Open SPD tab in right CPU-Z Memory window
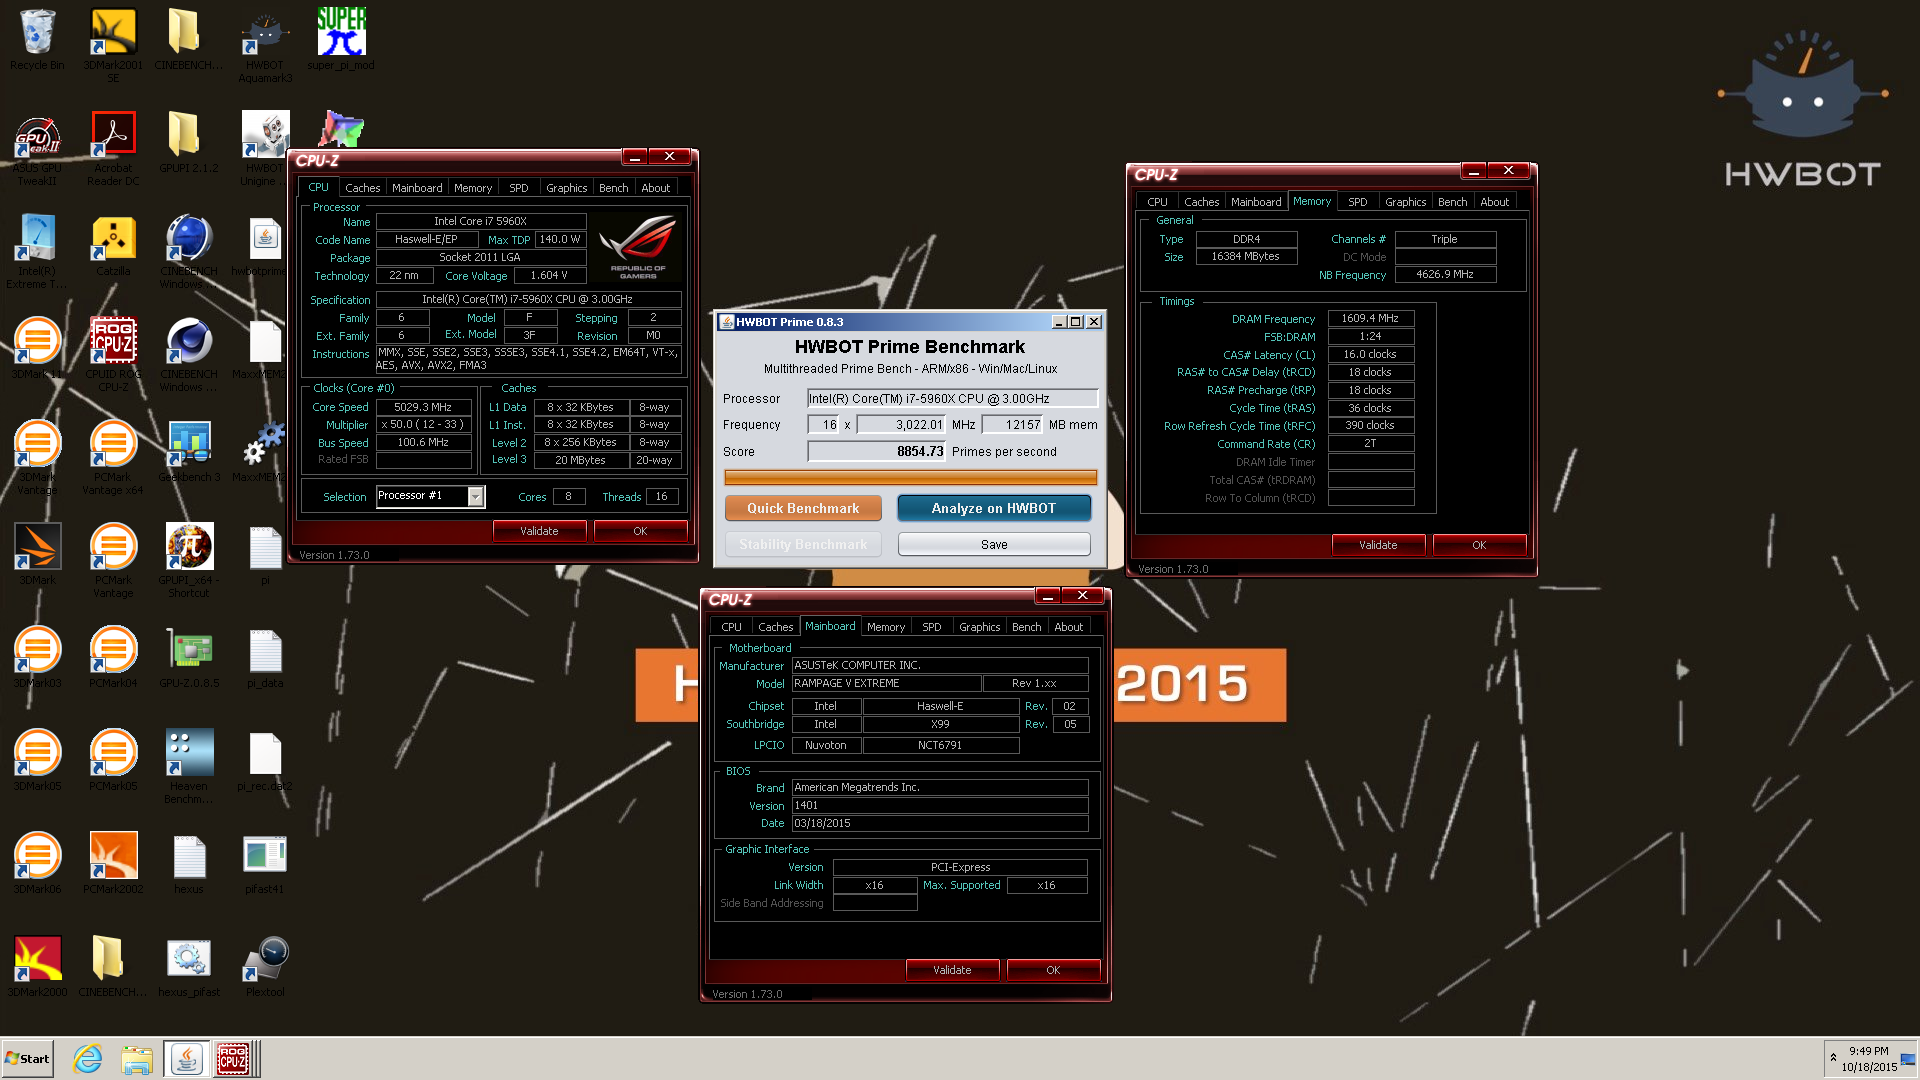Viewport: 1920px width, 1080px height. coord(1357,202)
